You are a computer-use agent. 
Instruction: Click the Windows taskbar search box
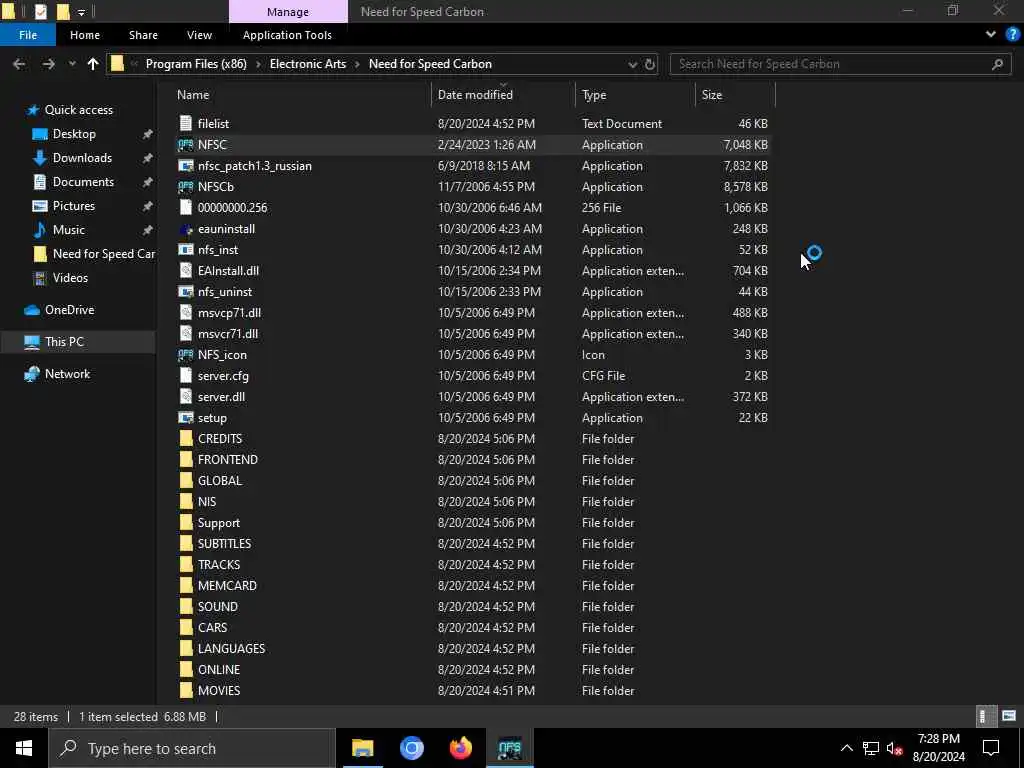[192, 748]
